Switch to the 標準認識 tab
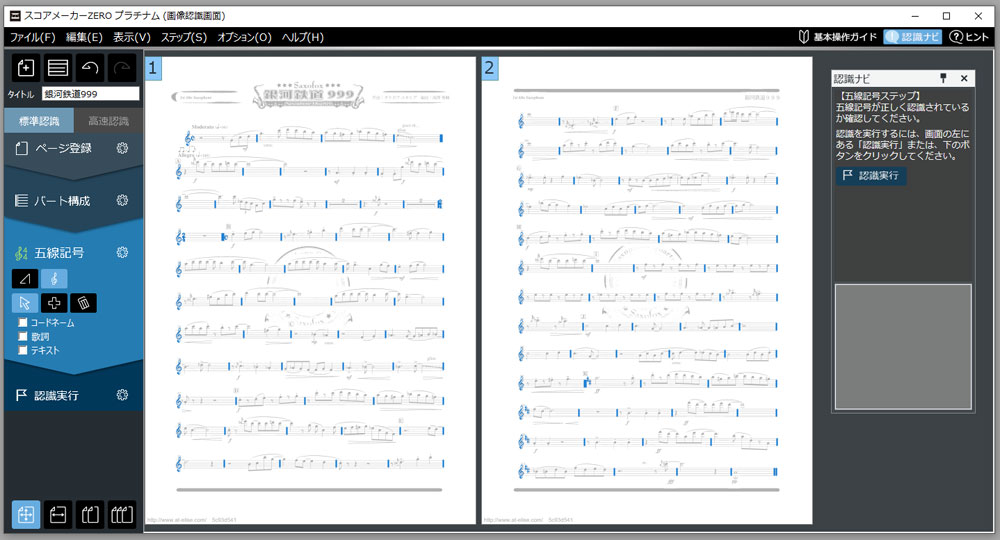 point(39,120)
